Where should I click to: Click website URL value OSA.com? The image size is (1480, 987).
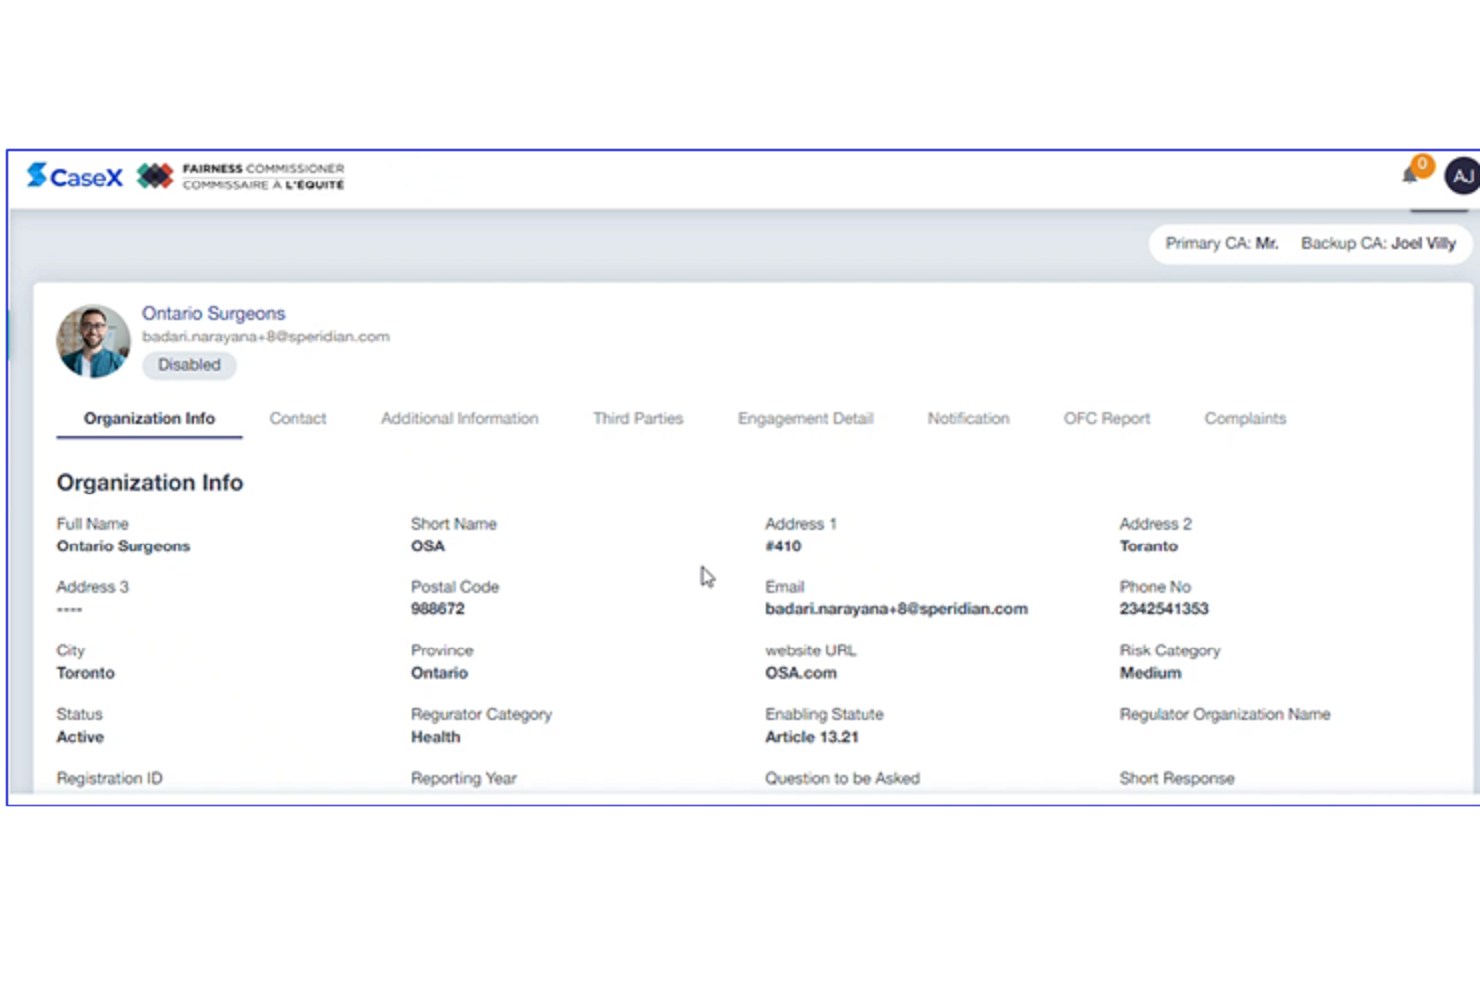point(801,673)
